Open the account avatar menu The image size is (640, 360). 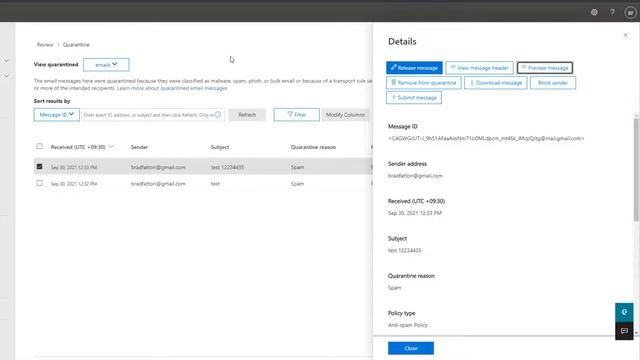[630, 13]
